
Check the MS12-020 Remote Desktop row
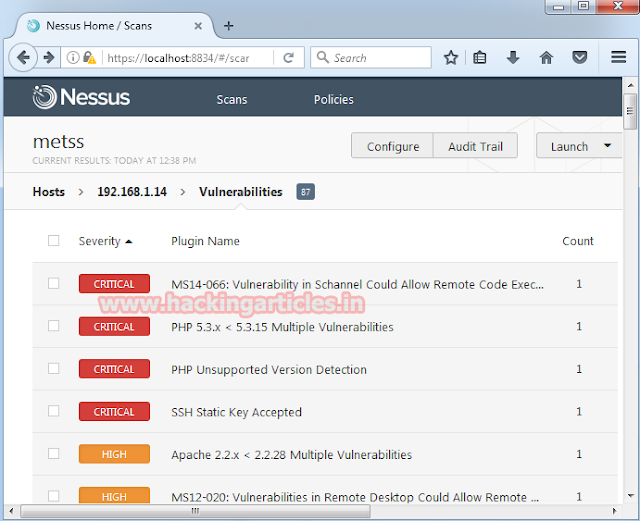(53, 496)
